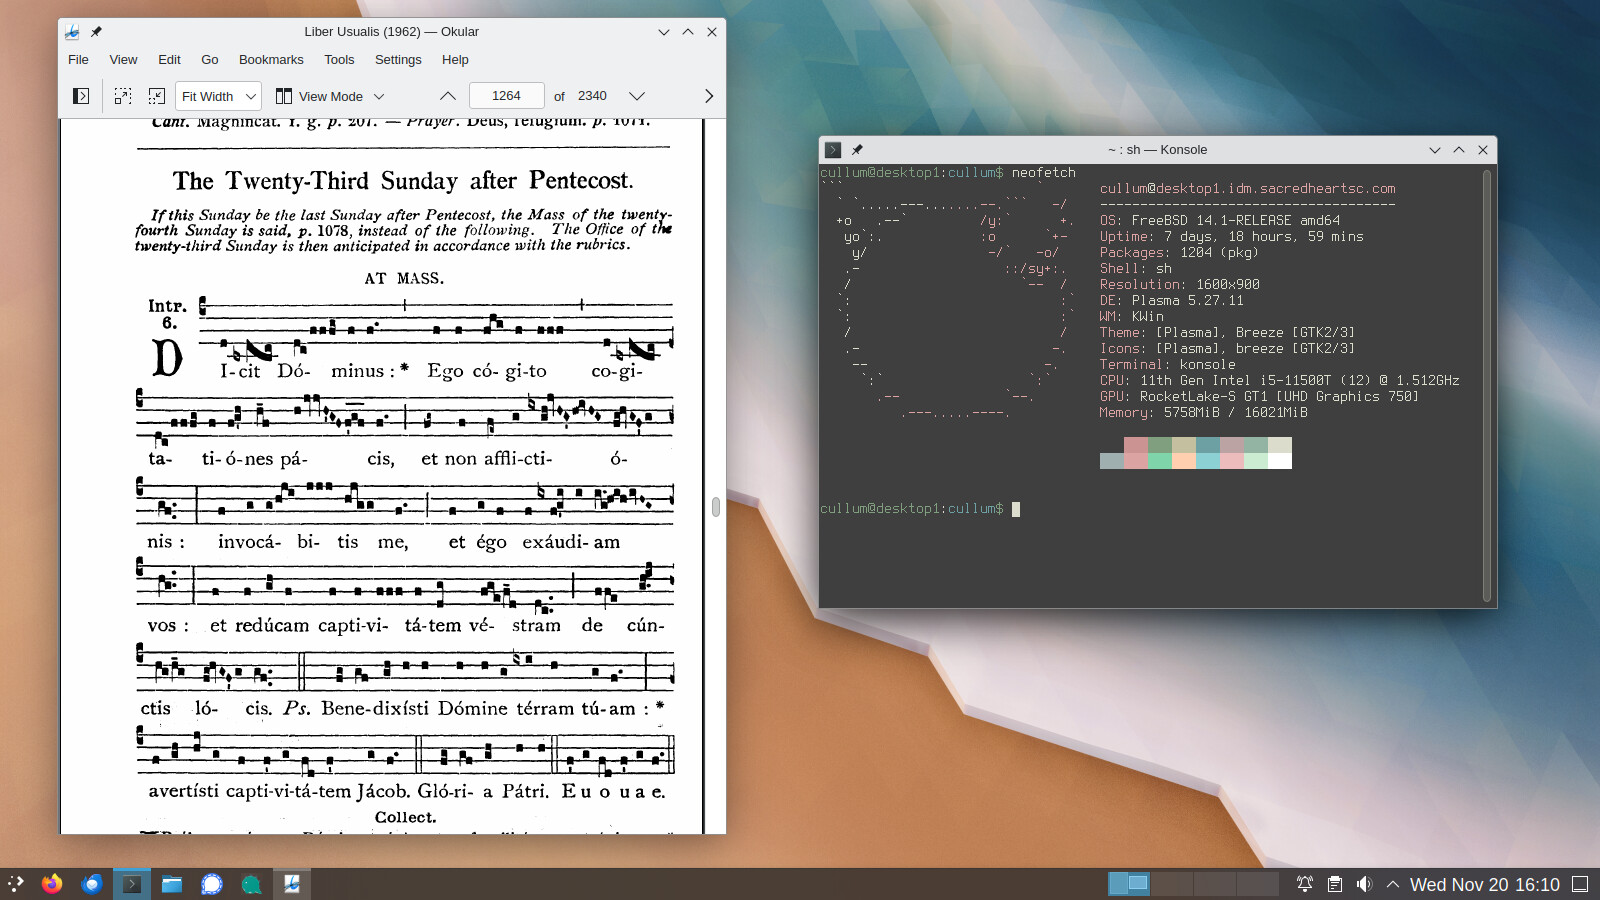The width and height of the screenshot is (1600, 900).
Task: Click the CPU: 11th Gen Intel line
Action: [1280, 381]
